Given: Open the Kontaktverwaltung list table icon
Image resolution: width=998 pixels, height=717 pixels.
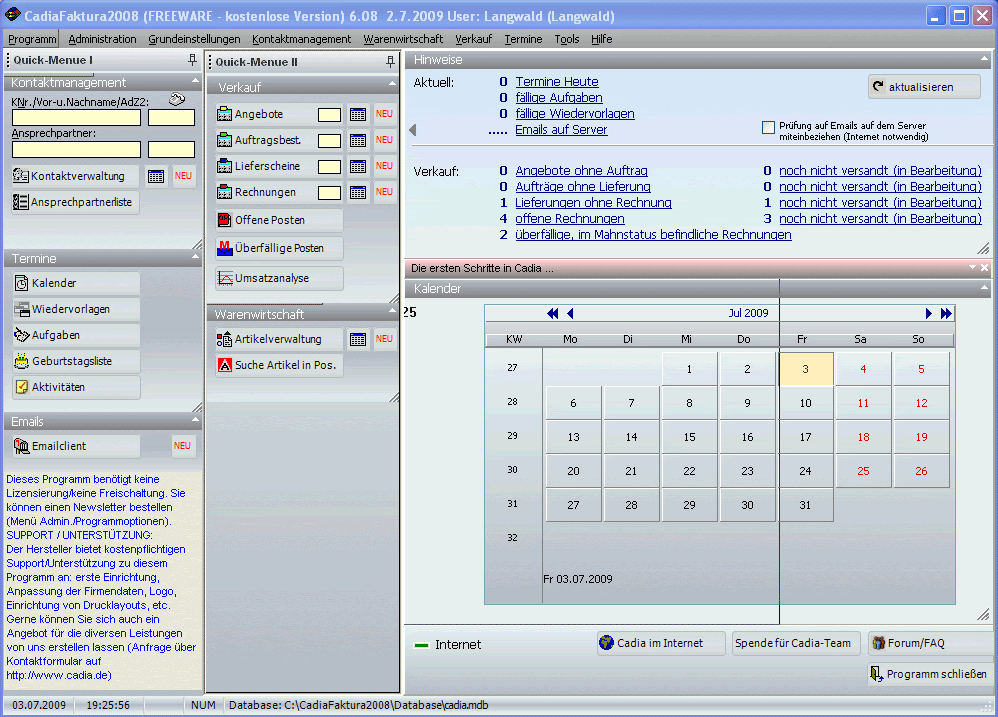Looking at the screenshot, I should [x=156, y=176].
